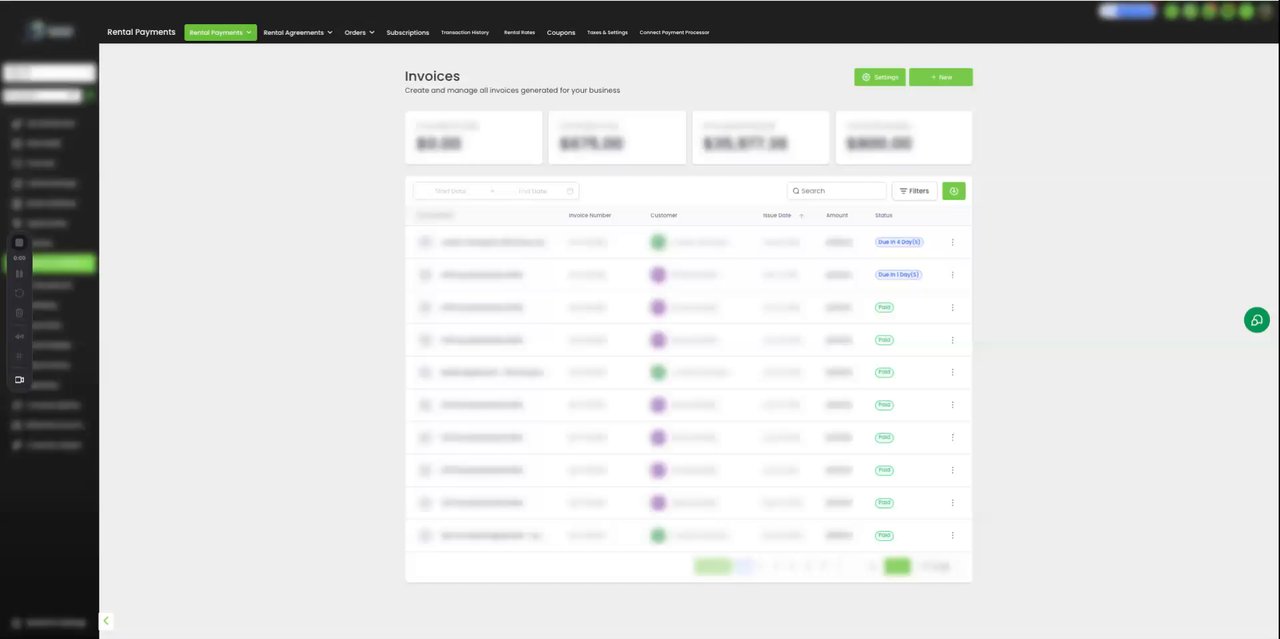Collapse the sidebar with the green chevron
Viewport: 1280px width, 639px height.
[x=106, y=621]
